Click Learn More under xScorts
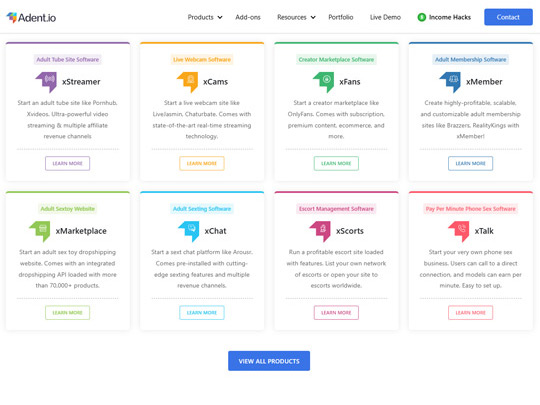The image size is (540, 405). tap(336, 313)
